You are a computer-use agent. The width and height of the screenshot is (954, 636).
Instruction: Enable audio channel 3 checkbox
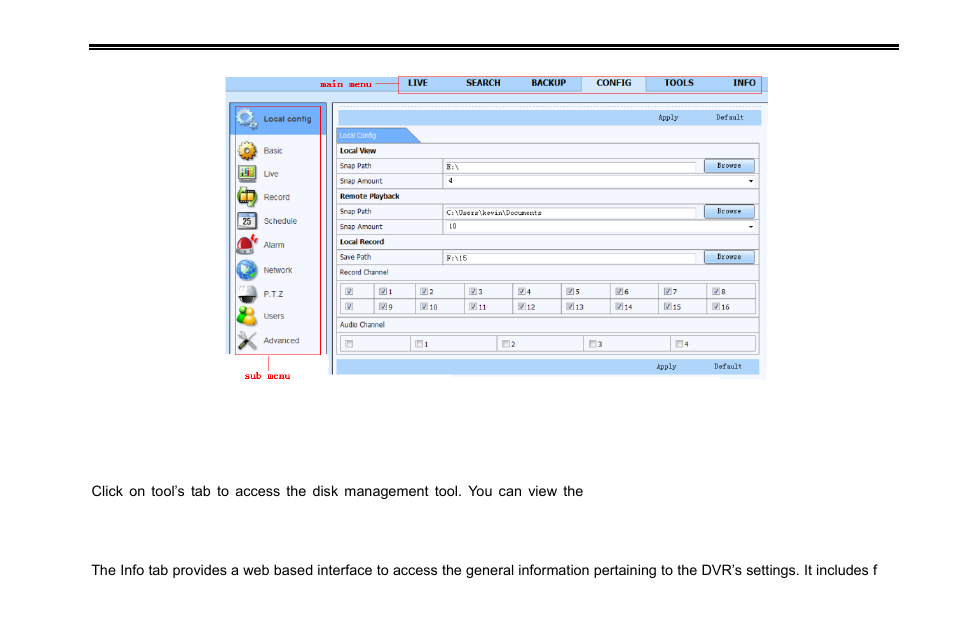[x=593, y=344]
